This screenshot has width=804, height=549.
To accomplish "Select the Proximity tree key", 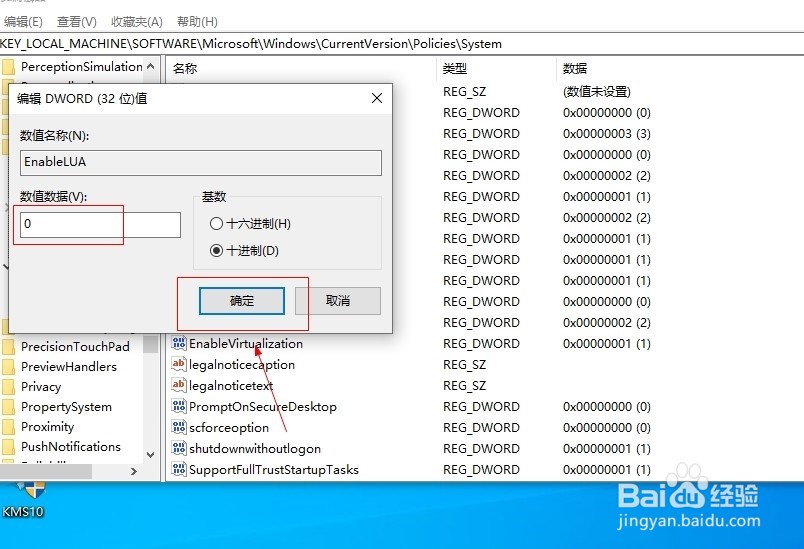I will (48, 427).
